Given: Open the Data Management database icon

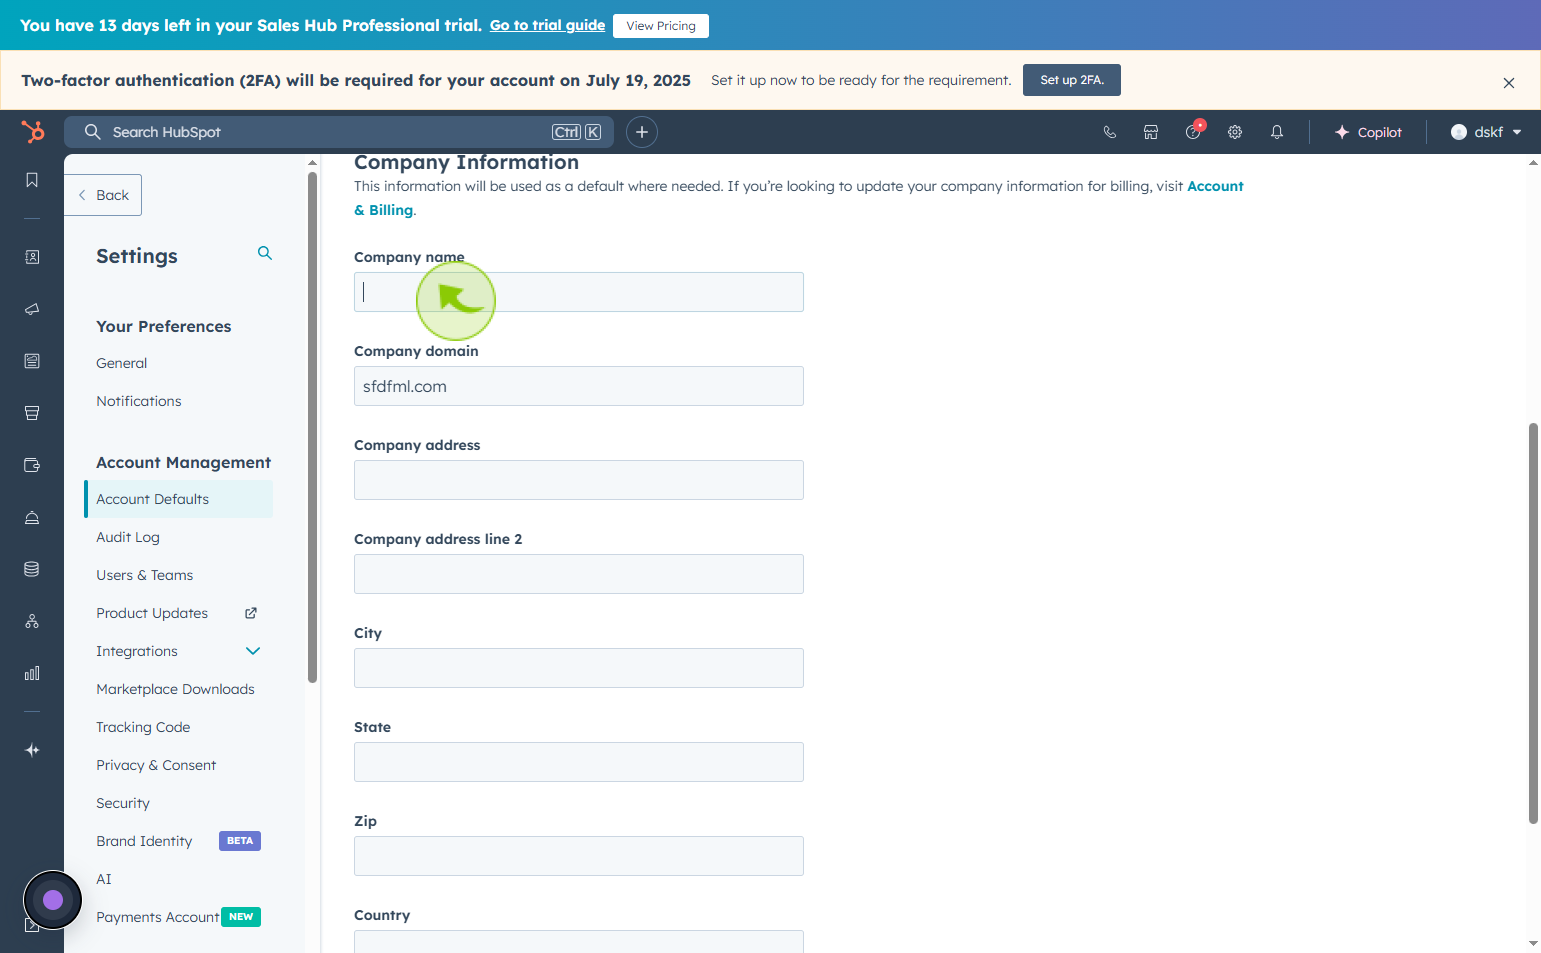Looking at the screenshot, I should point(32,569).
